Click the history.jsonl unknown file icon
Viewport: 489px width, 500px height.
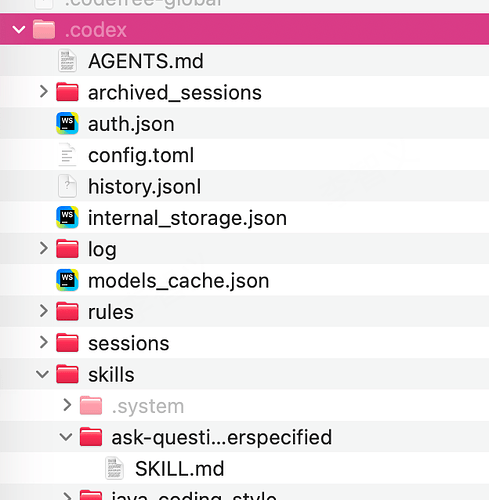pyautogui.click(x=67, y=186)
